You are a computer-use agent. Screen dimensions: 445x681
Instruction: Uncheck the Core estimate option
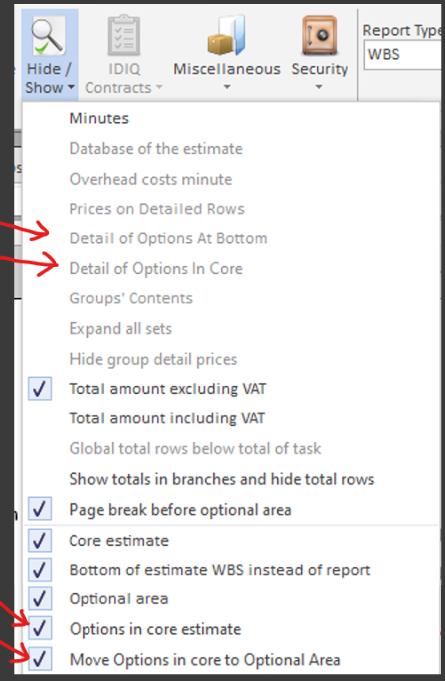point(40,541)
